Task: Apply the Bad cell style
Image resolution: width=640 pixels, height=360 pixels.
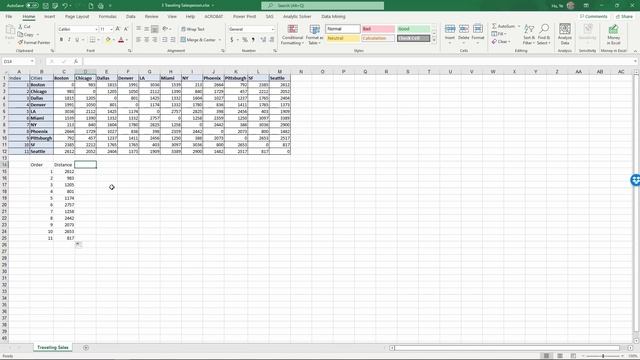Action: coord(378,29)
